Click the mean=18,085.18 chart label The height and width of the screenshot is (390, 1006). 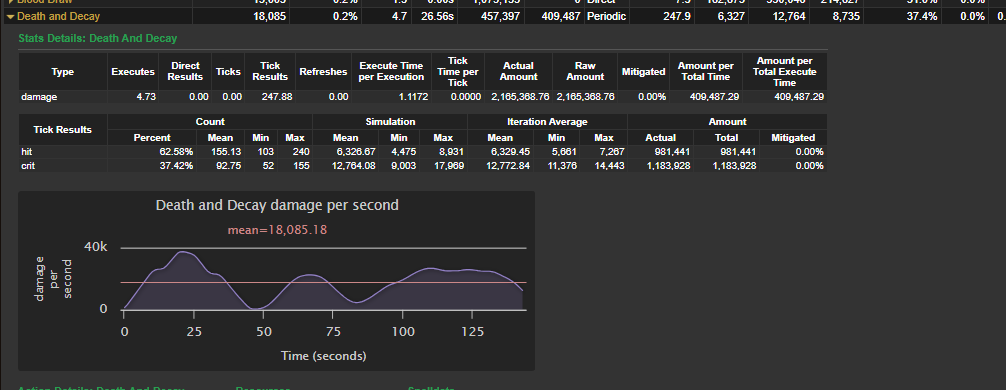277,229
